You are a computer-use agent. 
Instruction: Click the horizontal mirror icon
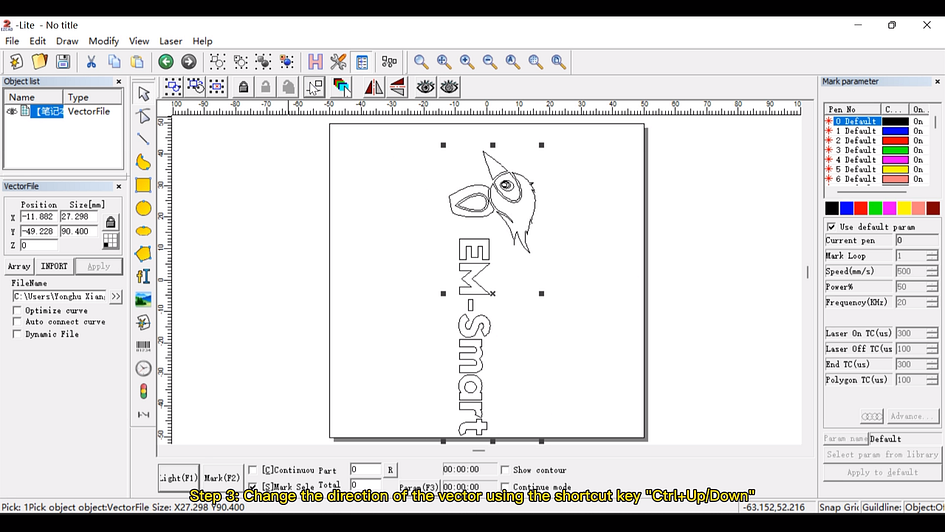click(x=374, y=87)
